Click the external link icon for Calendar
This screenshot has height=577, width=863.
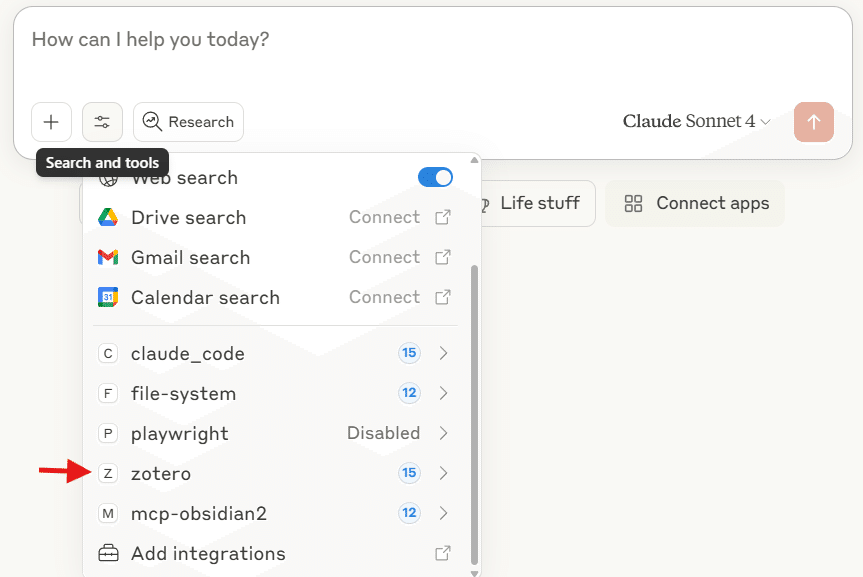pyautogui.click(x=443, y=297)
